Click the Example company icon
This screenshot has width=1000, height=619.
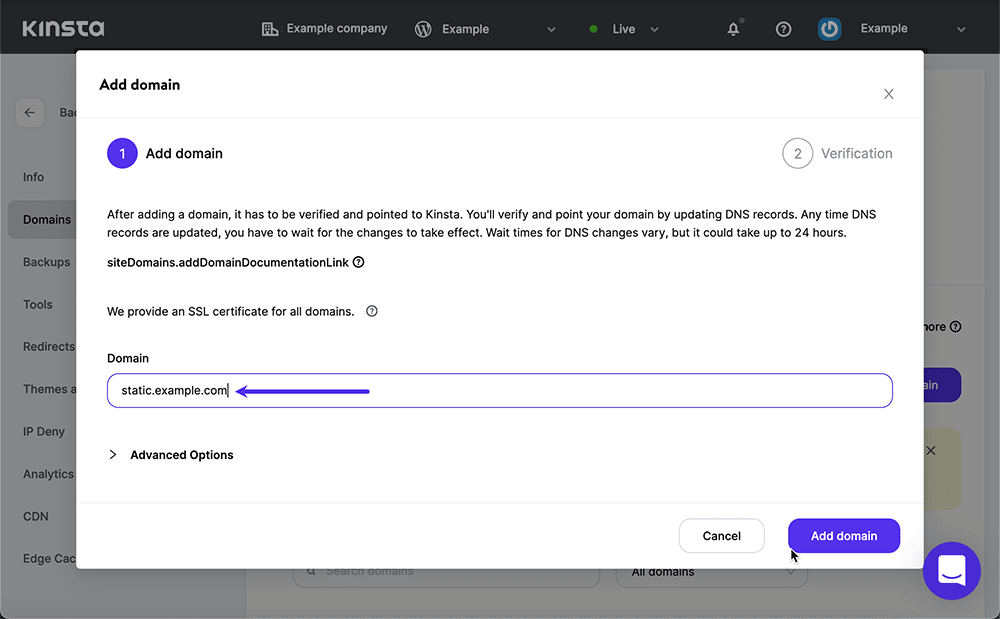point(270,28)
